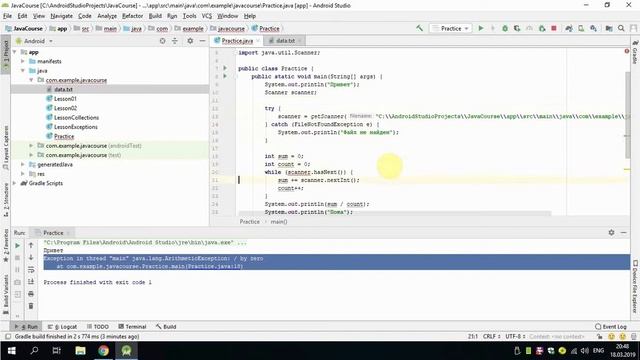This screenshot has width=640, height=360.
Task: Run the Practice configuration with green play button
Action: click(481, 28)
